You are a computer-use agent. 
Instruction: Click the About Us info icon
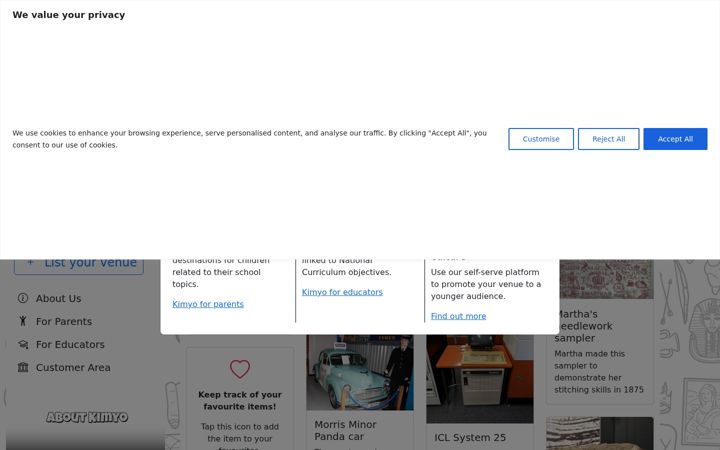[23, 298]
